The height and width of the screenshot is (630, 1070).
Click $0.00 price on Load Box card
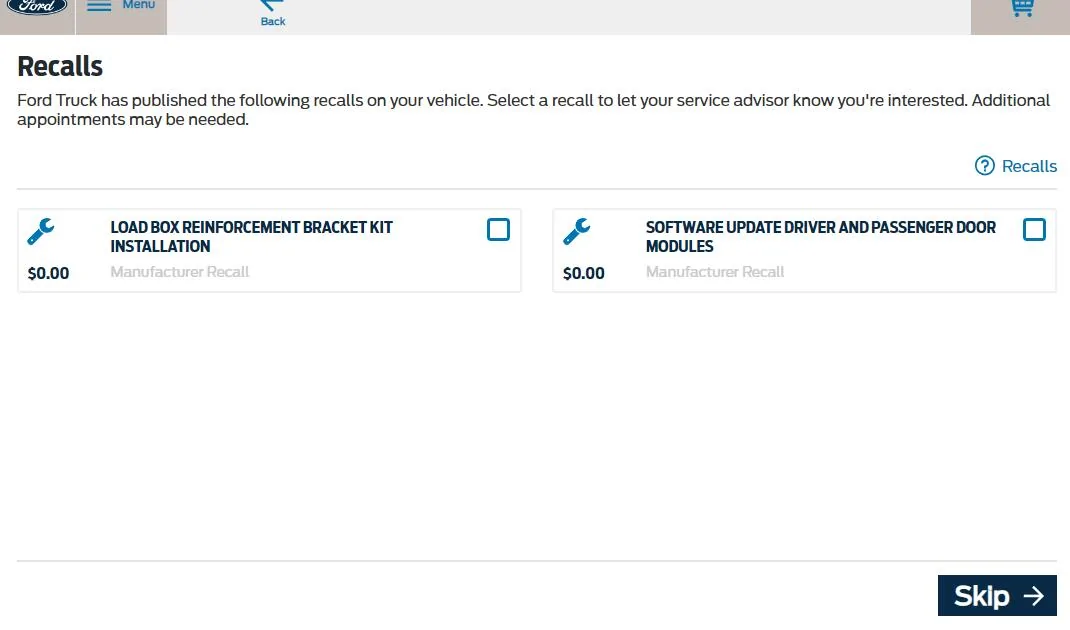pos(48,274)
